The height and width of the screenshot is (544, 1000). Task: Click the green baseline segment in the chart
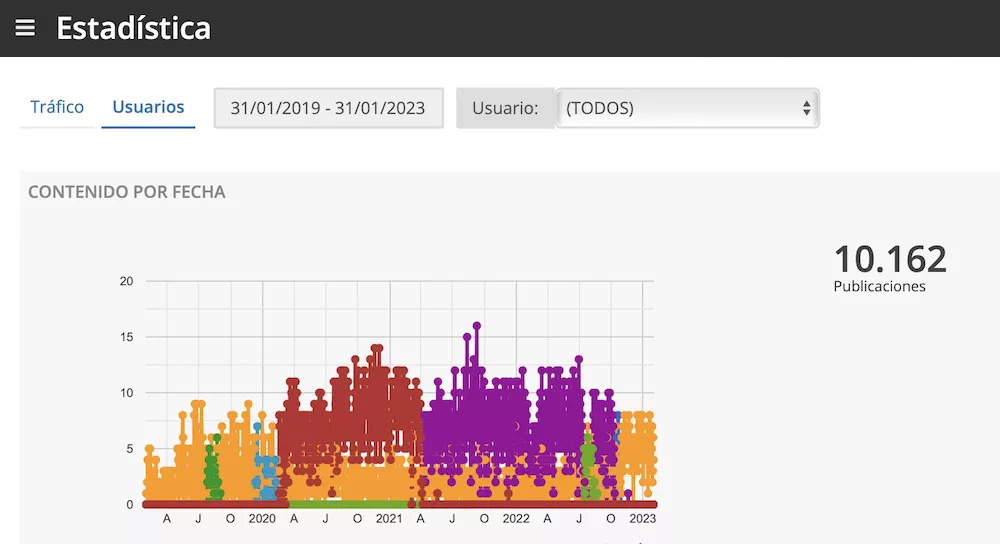350,504
